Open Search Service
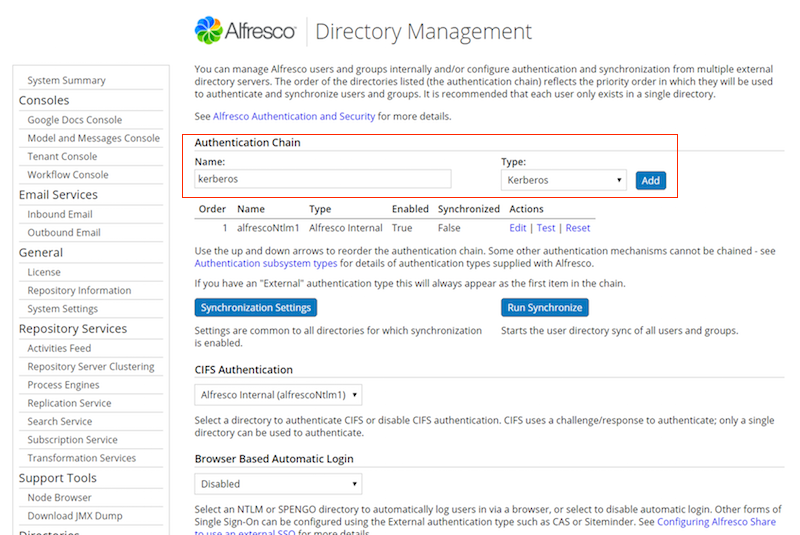Screen dimensions: 800x535 coord(60,422)
